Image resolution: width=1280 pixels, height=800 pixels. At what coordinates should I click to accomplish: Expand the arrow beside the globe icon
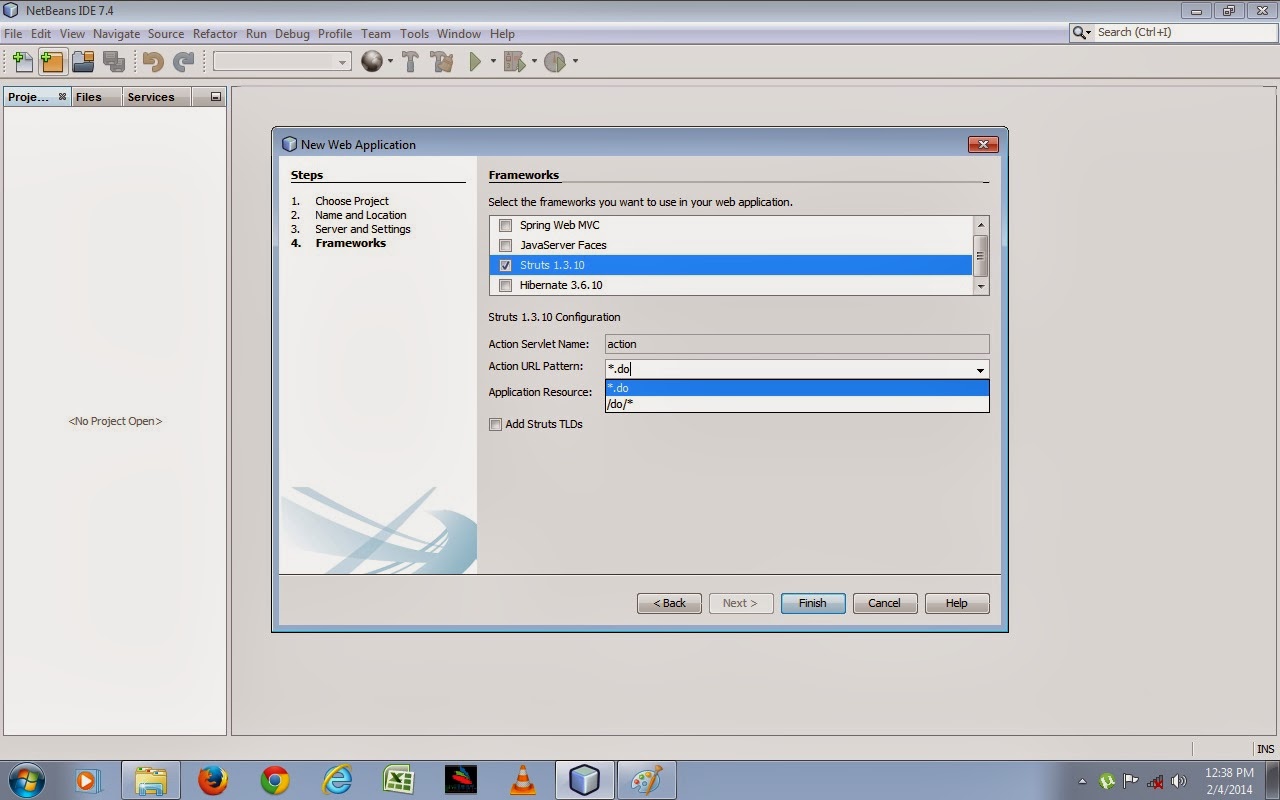(390, 62)
